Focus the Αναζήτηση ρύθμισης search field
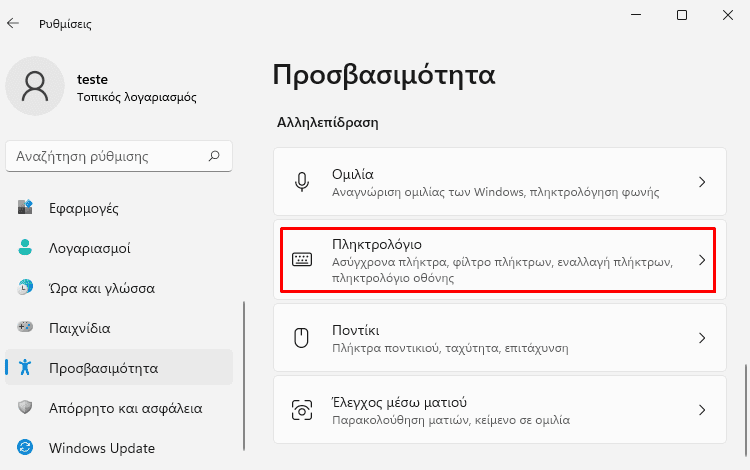Screen dimensions: 750x470 119,156
